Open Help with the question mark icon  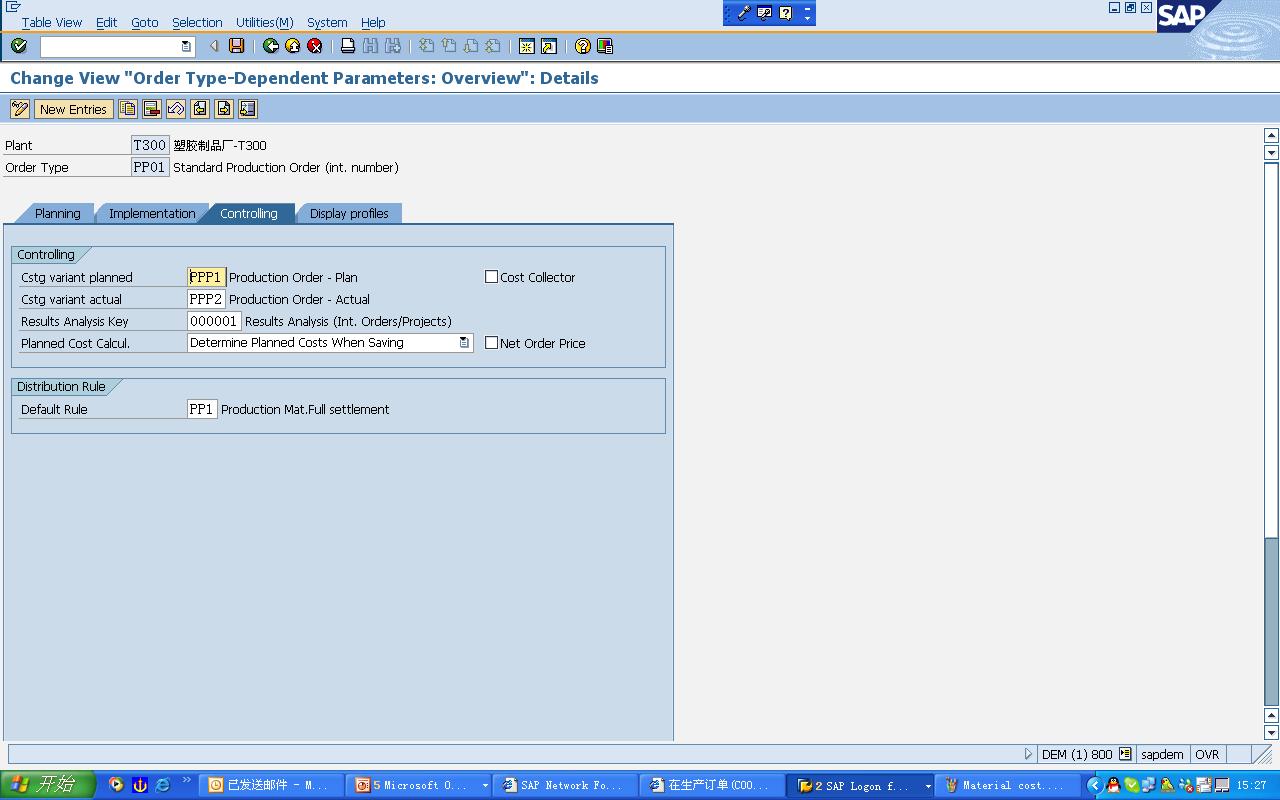click(582, 46)
